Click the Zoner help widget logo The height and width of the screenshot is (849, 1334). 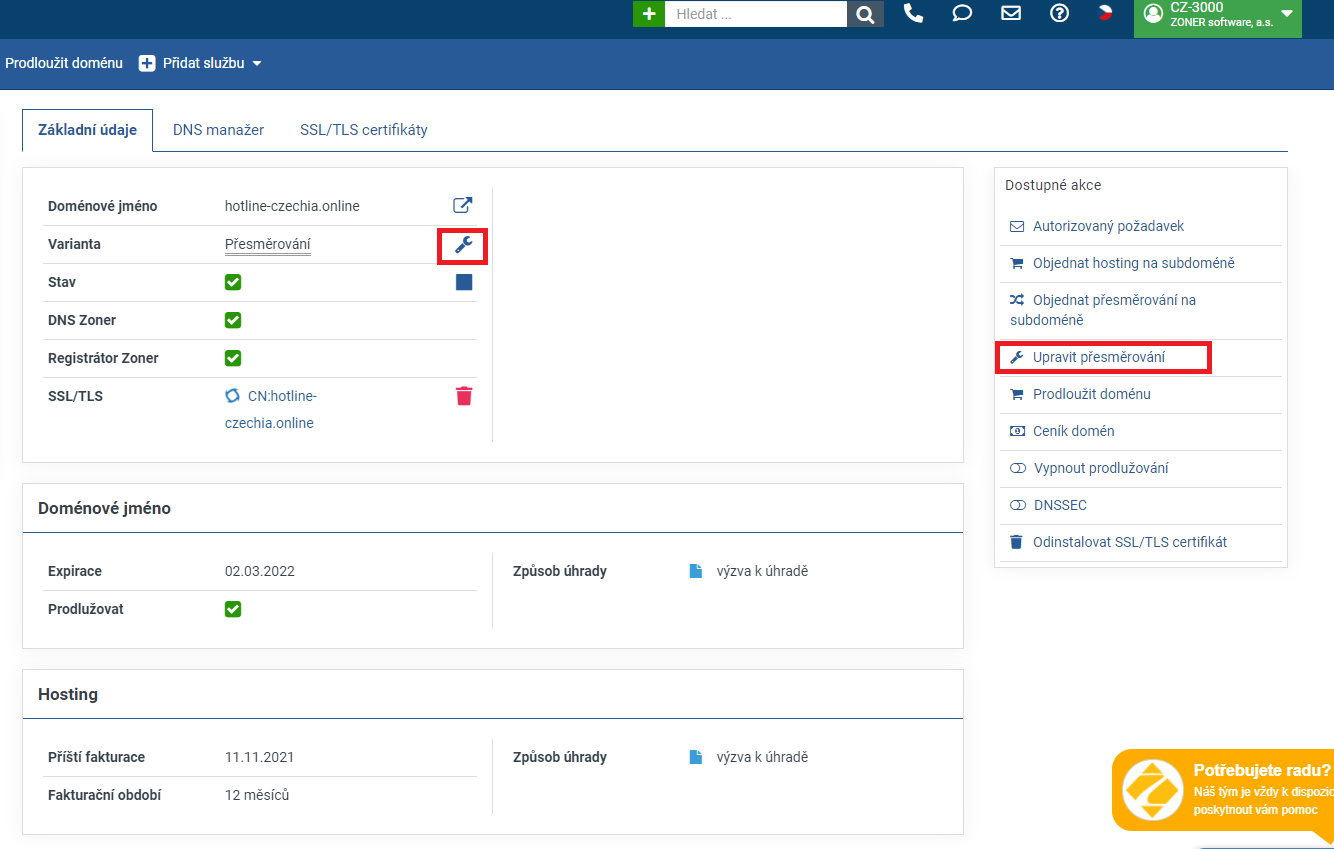(1152, 790)
